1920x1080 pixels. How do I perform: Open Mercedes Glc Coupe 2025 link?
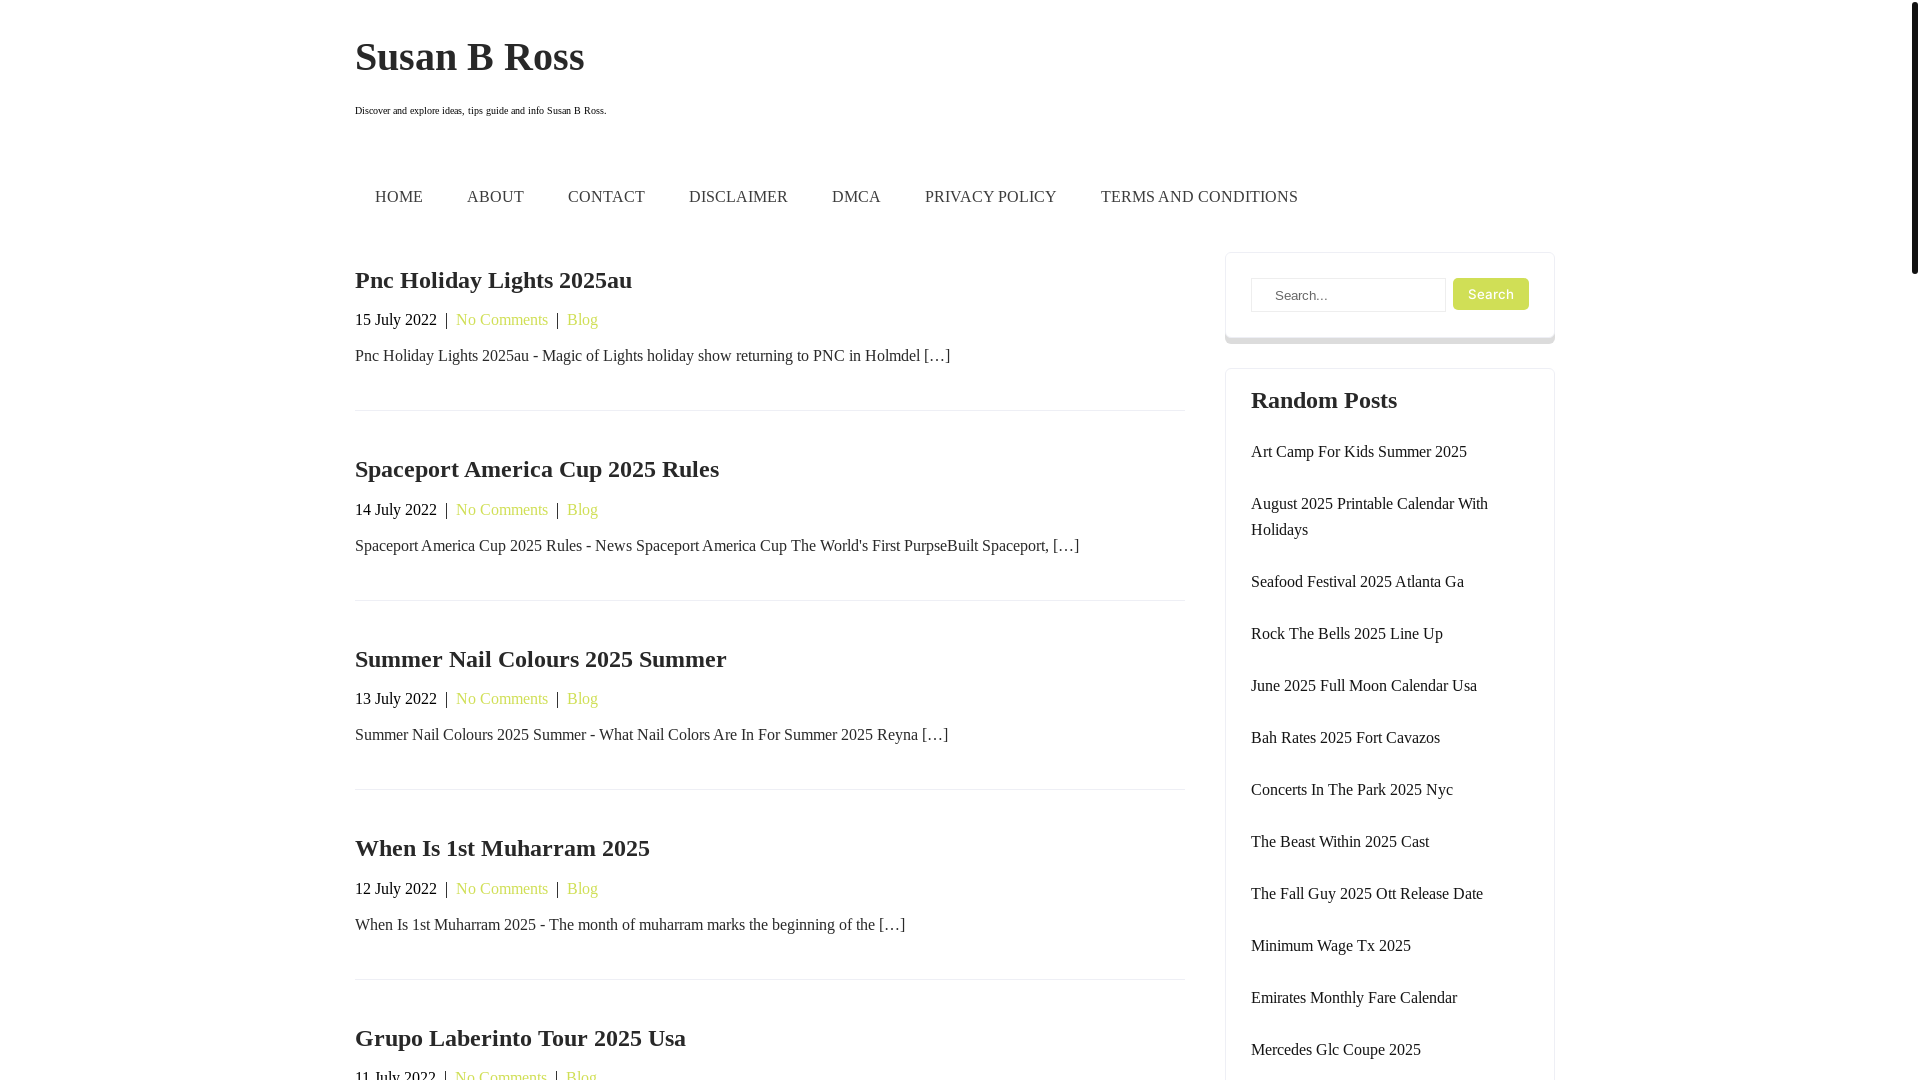(1335, 1050)
